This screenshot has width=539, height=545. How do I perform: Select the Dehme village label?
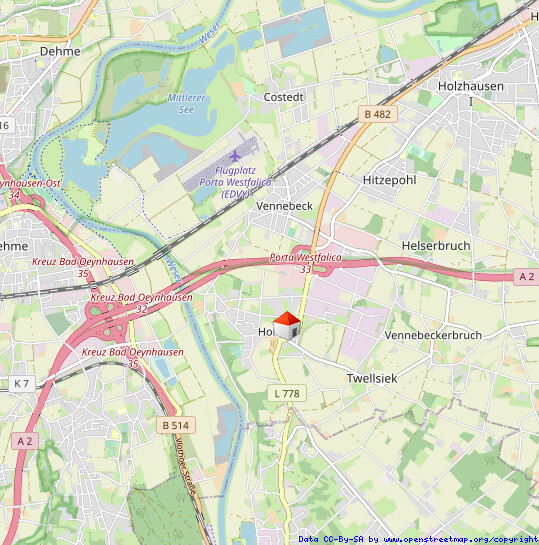(60, 51)
